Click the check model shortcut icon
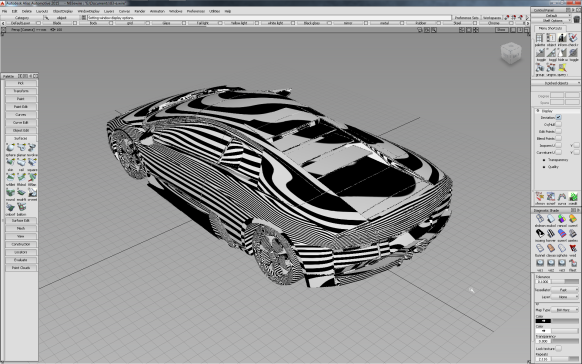Image resolution: width=582 pixels, height=364 pixels. (573, 38)
